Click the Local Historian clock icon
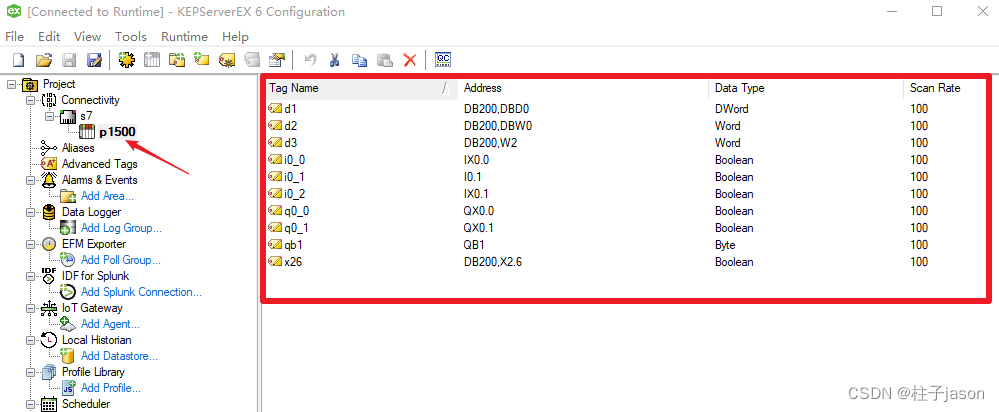The width and height of the screenshot is (999, 412). point(48,340)
